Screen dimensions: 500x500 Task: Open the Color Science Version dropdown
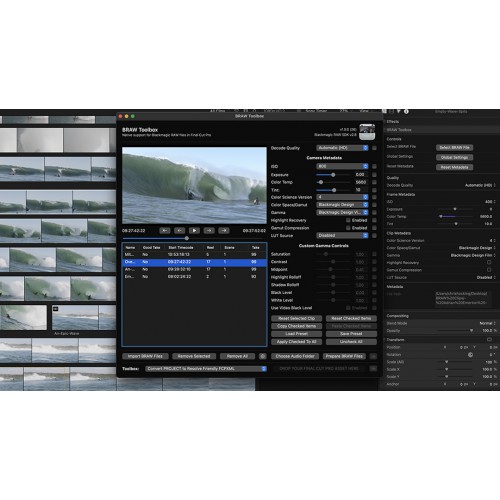[342, 197]
